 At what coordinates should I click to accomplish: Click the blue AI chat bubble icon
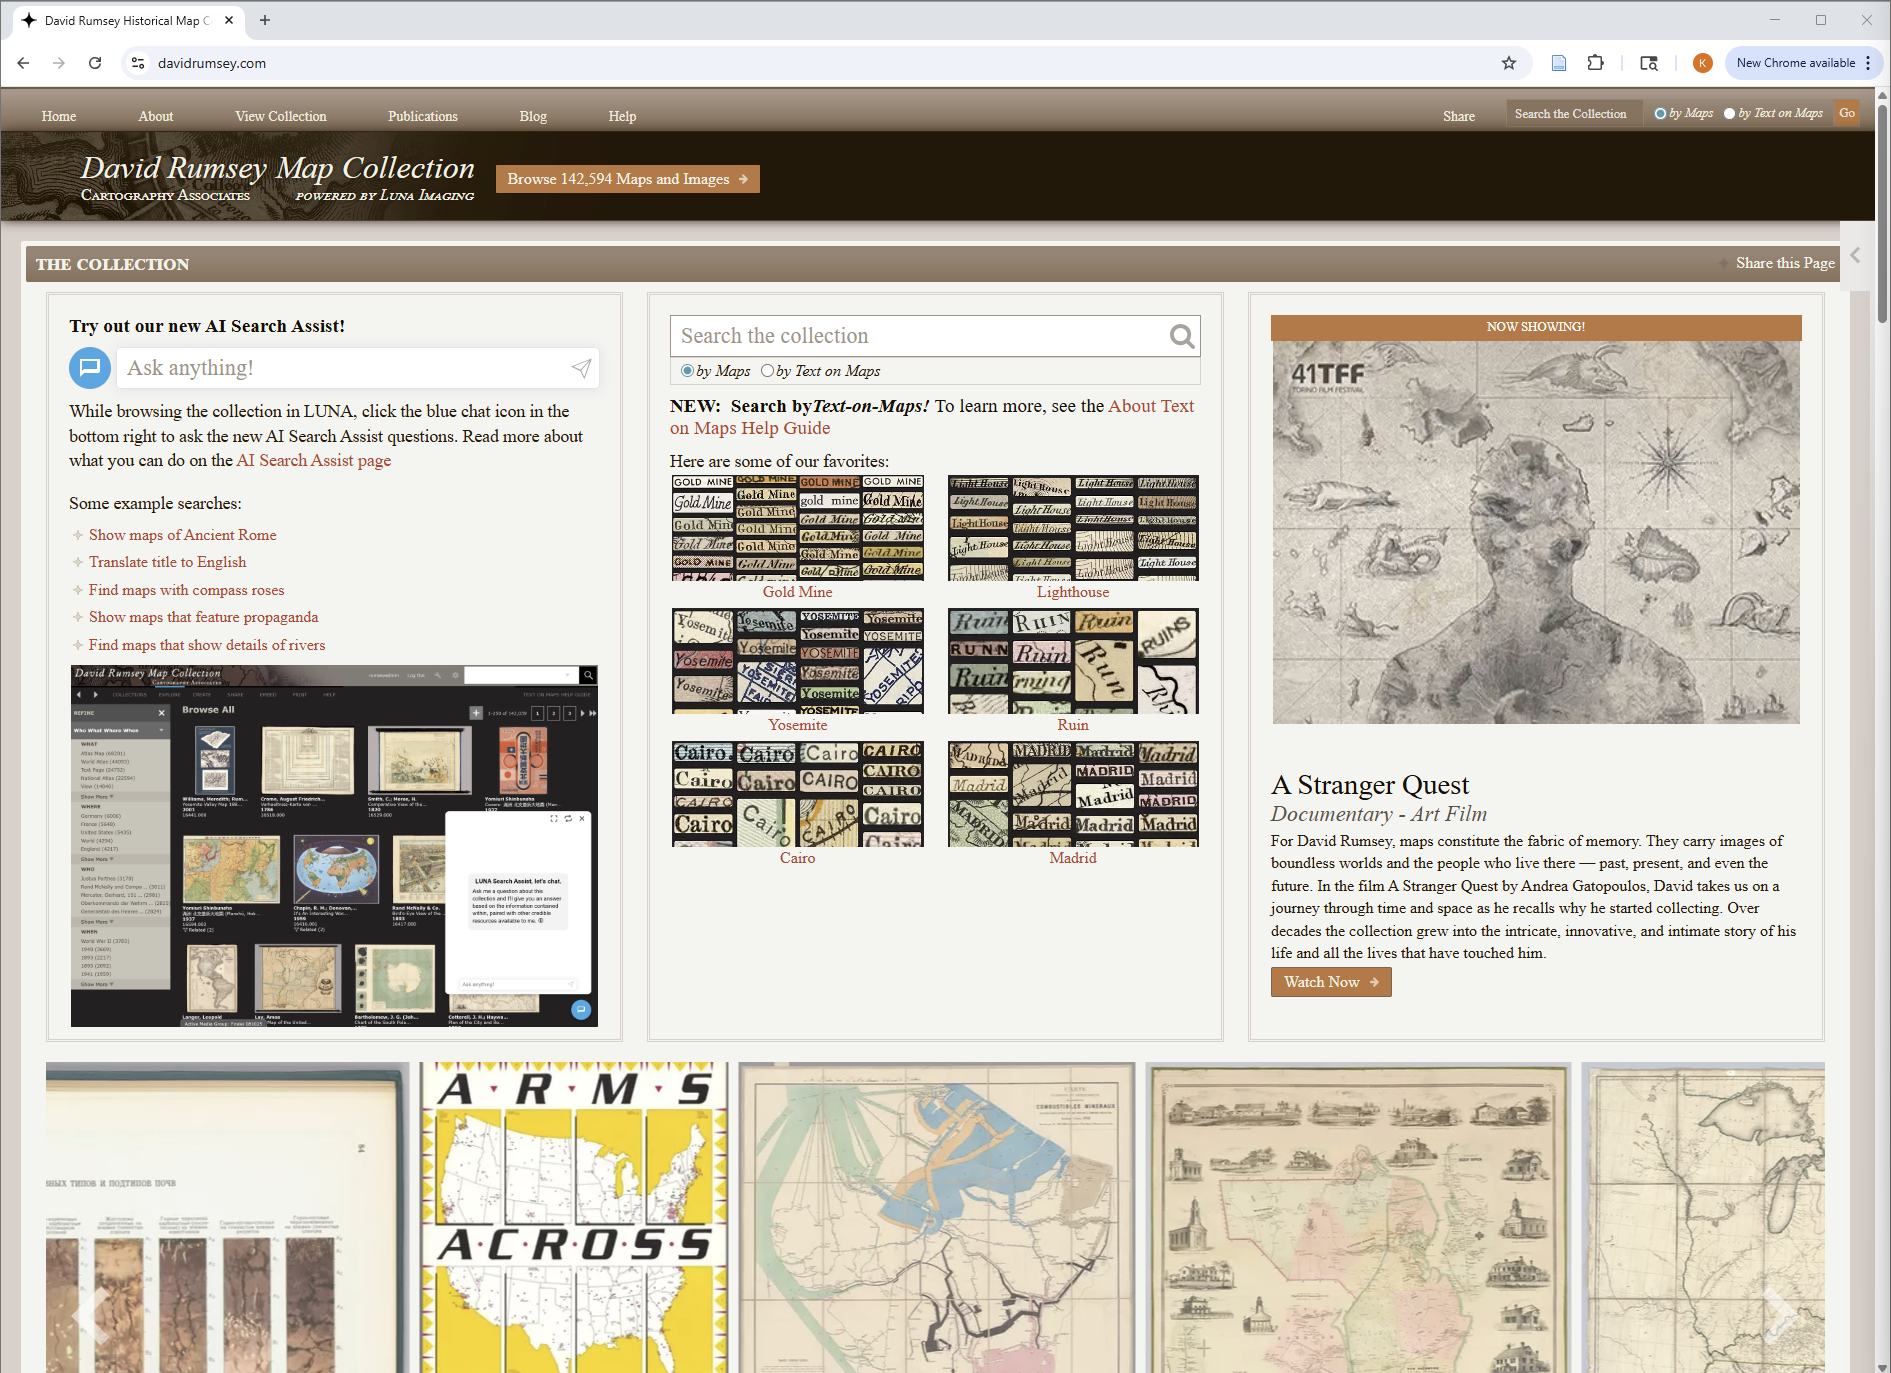point(89,367)
